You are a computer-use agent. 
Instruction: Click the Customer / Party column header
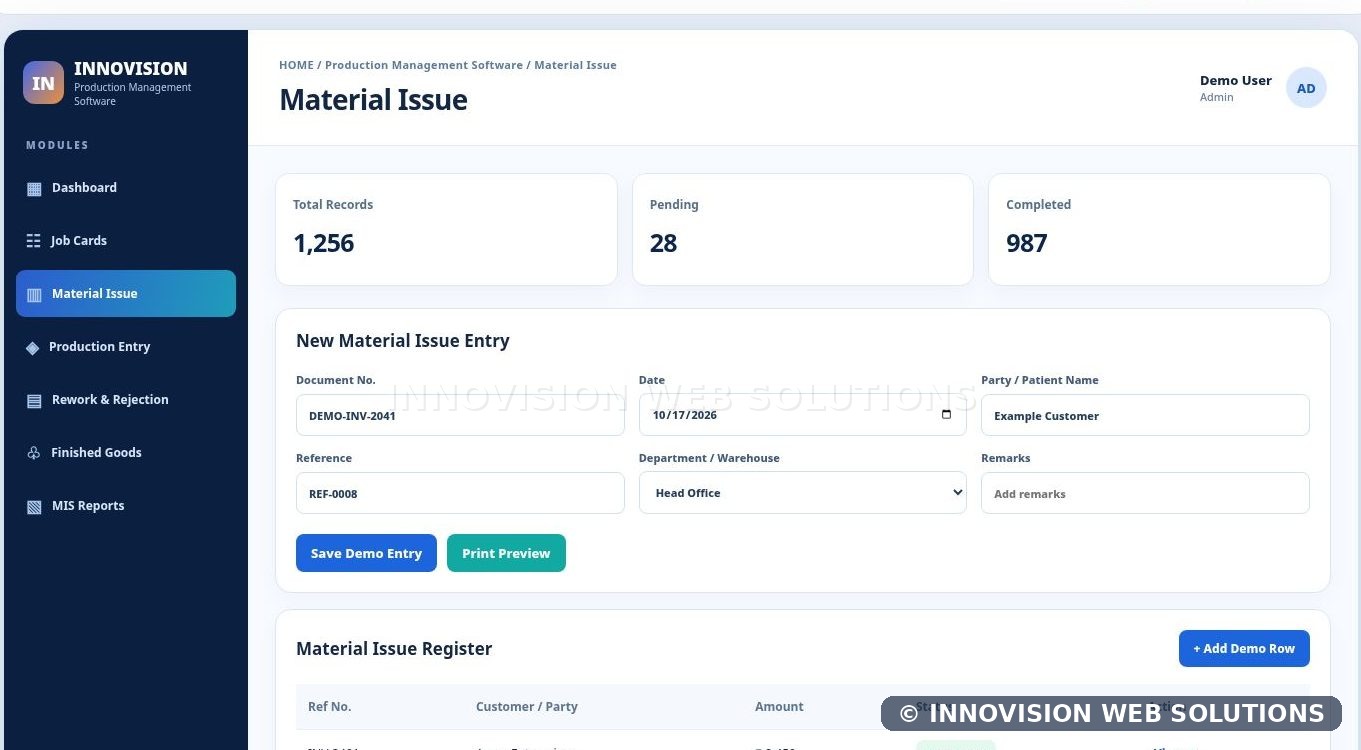(x=527, y=707)
